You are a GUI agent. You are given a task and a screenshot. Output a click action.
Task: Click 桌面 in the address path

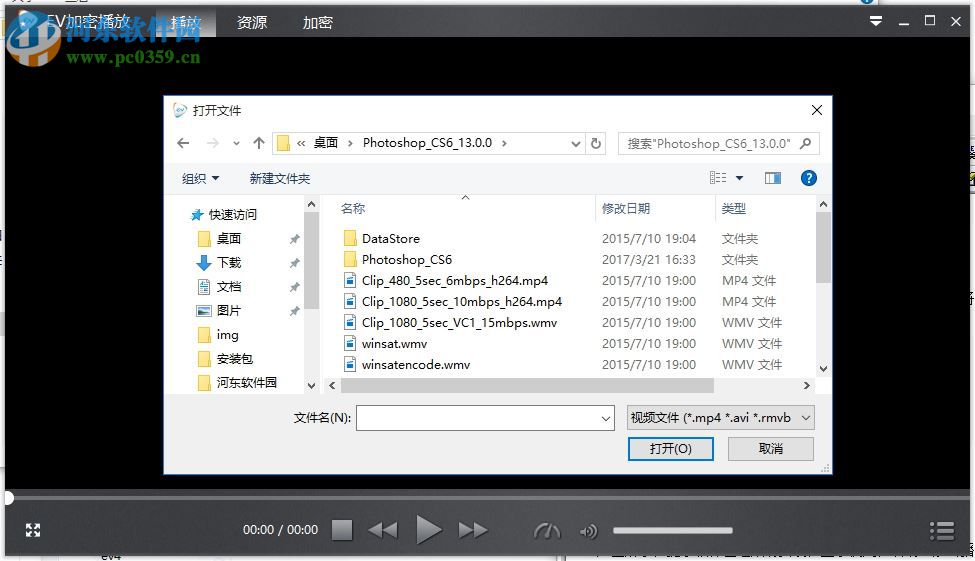pyautogui.click(x=326, y=143)
